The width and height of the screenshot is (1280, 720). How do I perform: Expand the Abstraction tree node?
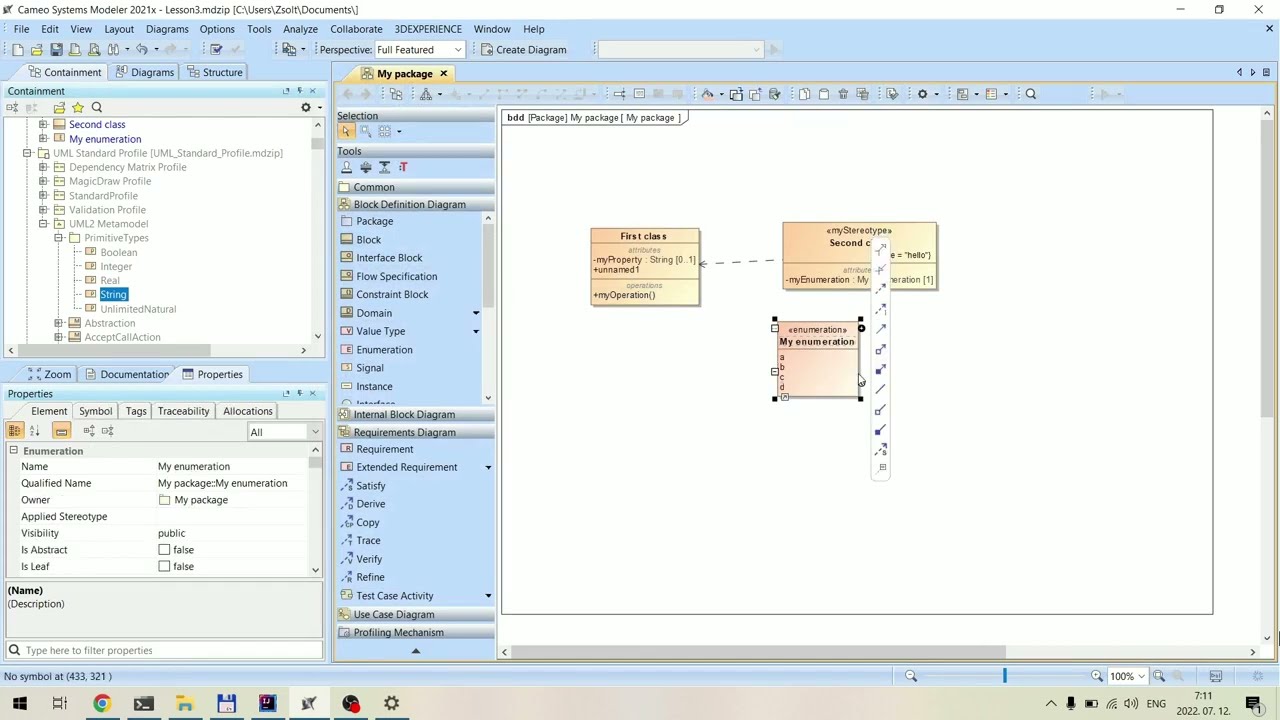59,323
